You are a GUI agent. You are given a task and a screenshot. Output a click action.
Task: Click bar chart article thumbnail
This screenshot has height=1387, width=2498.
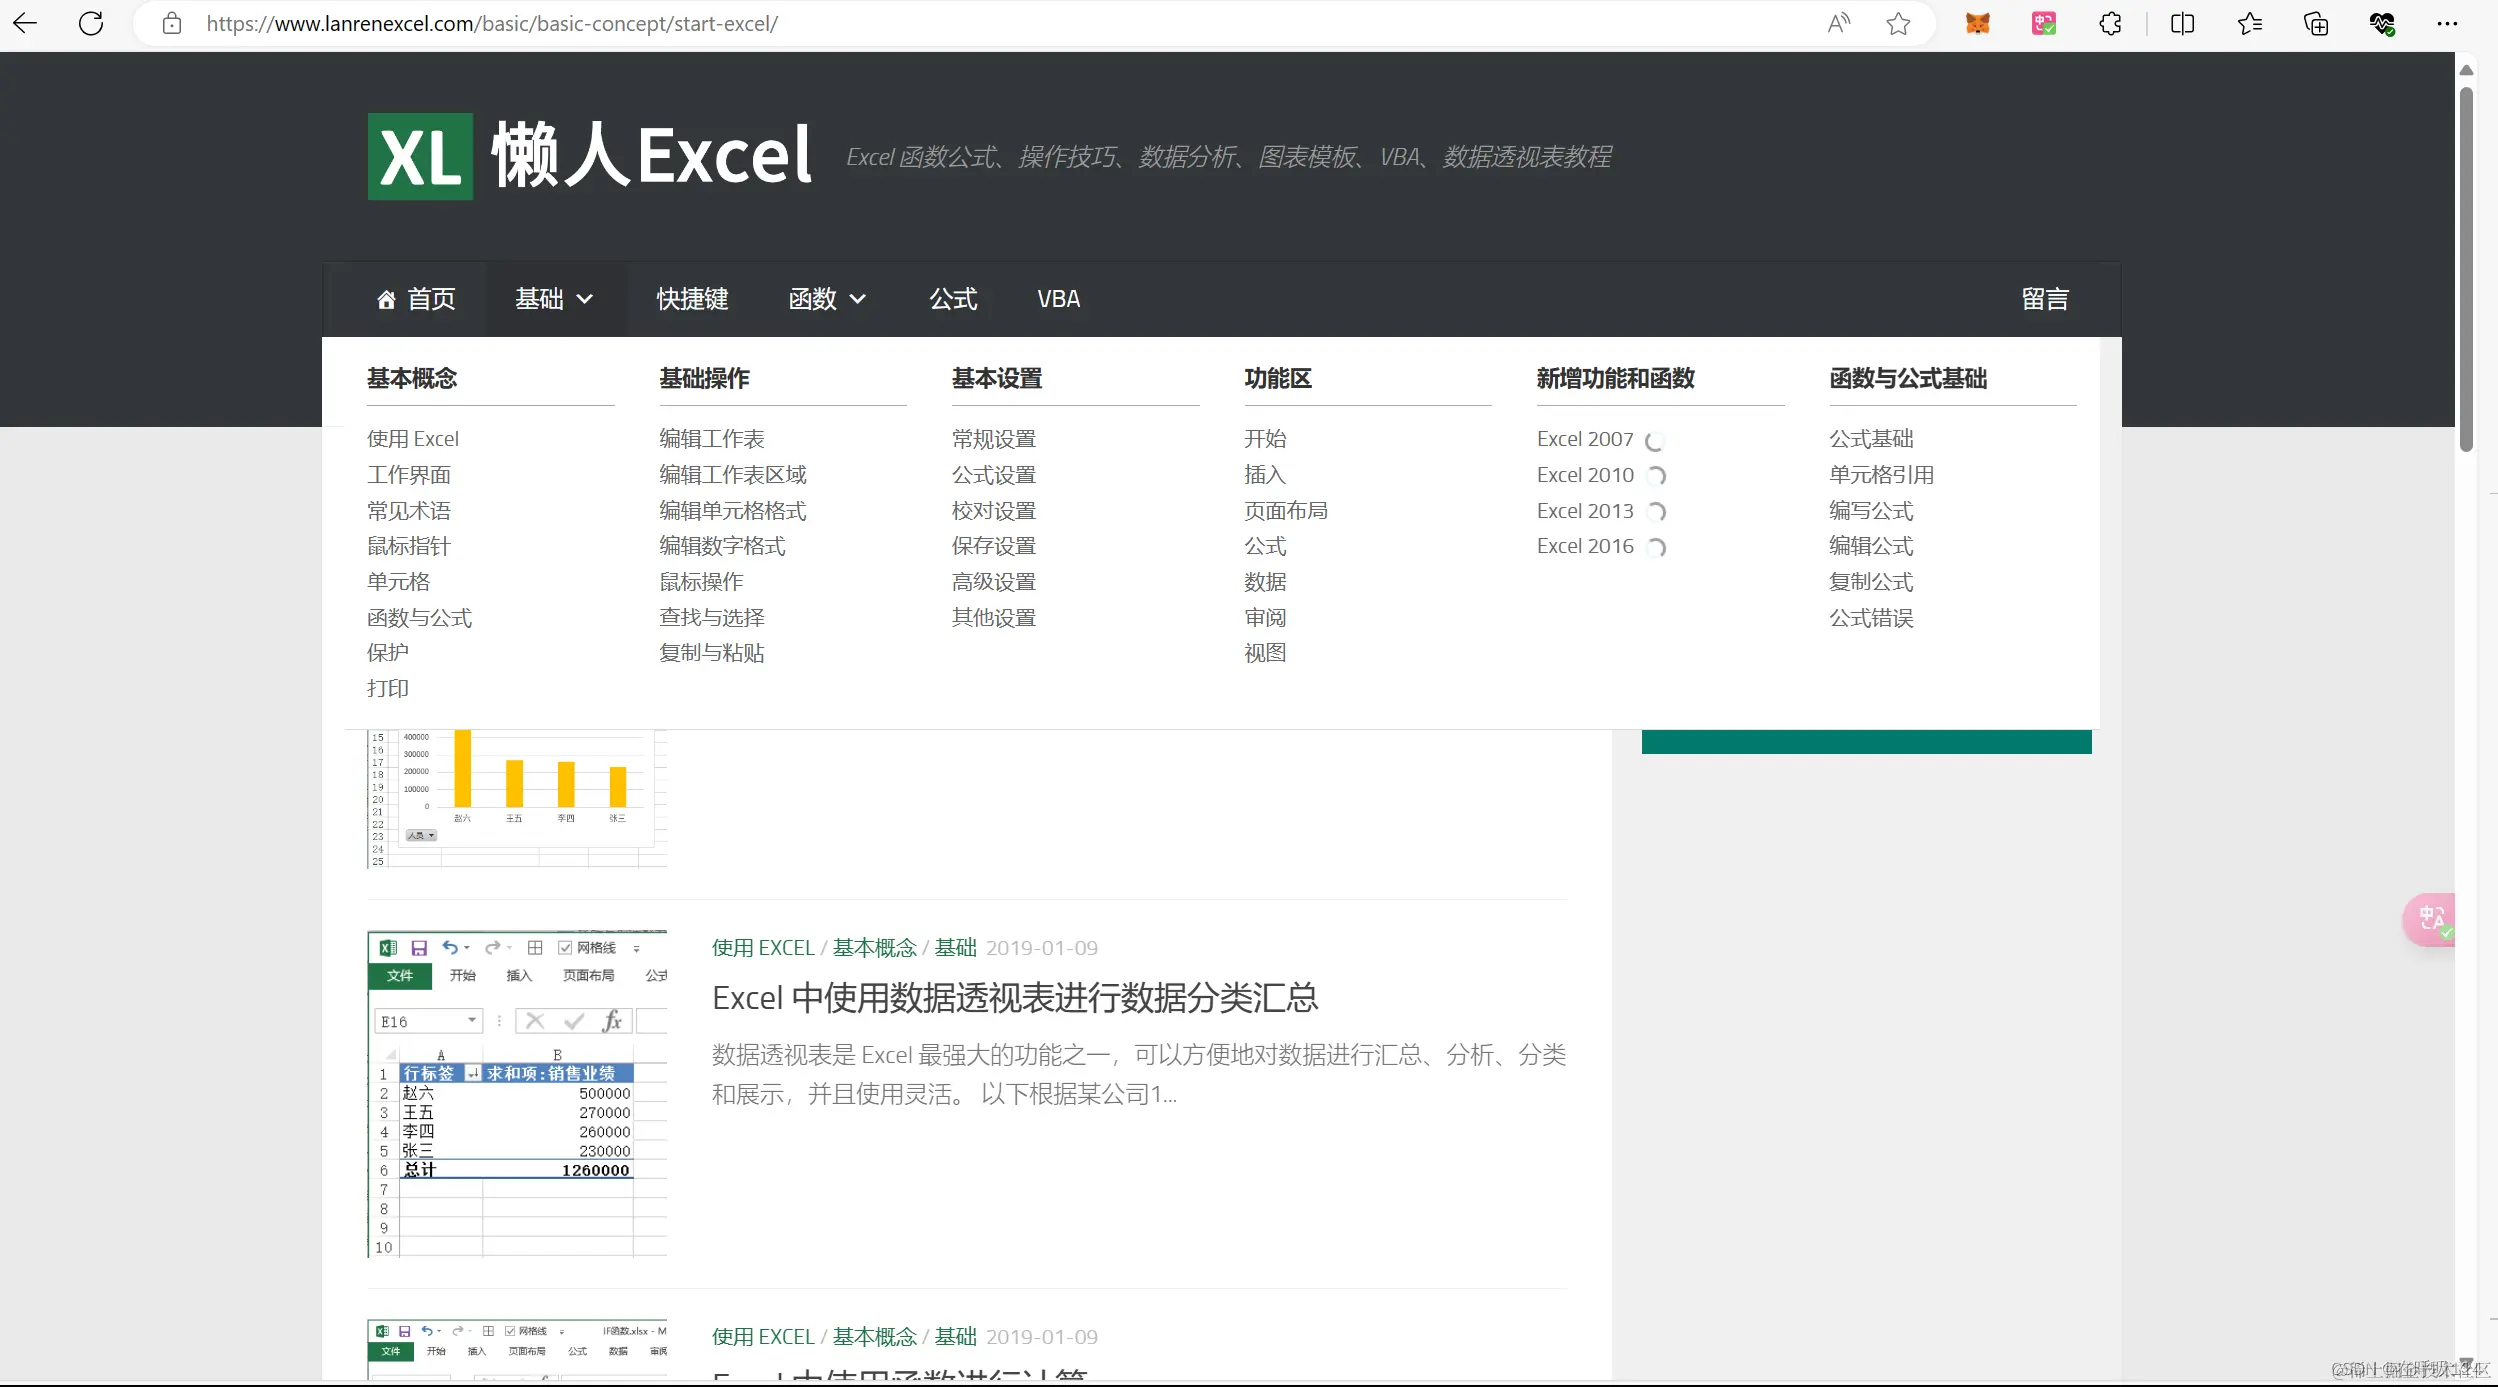coord(517,798)
